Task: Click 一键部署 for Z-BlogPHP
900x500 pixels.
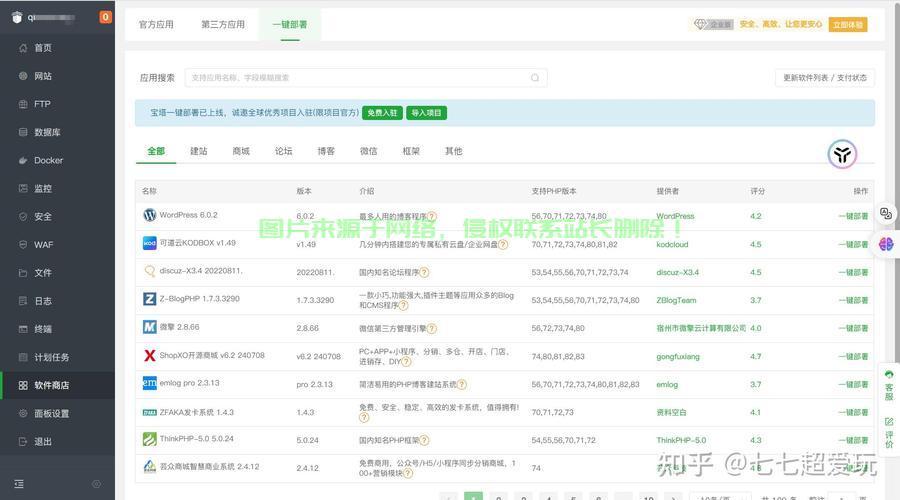Action: click(x=853, y=300)
